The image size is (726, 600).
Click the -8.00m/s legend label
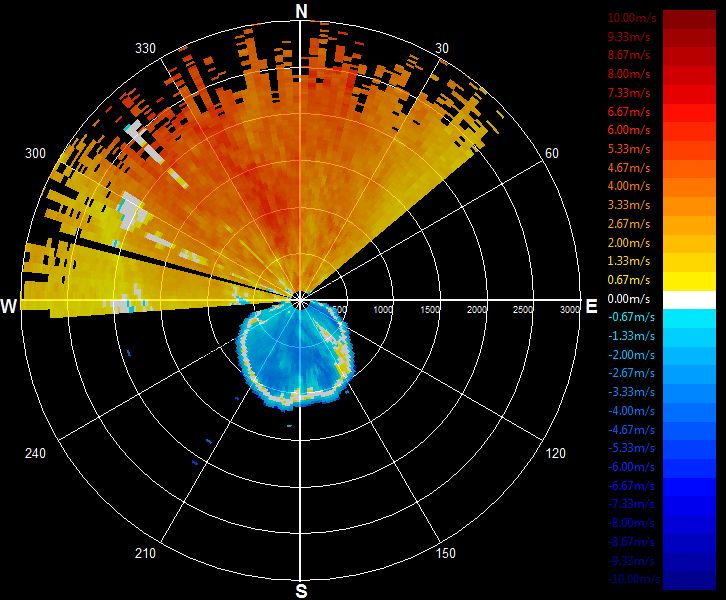[x=631, y=523]
